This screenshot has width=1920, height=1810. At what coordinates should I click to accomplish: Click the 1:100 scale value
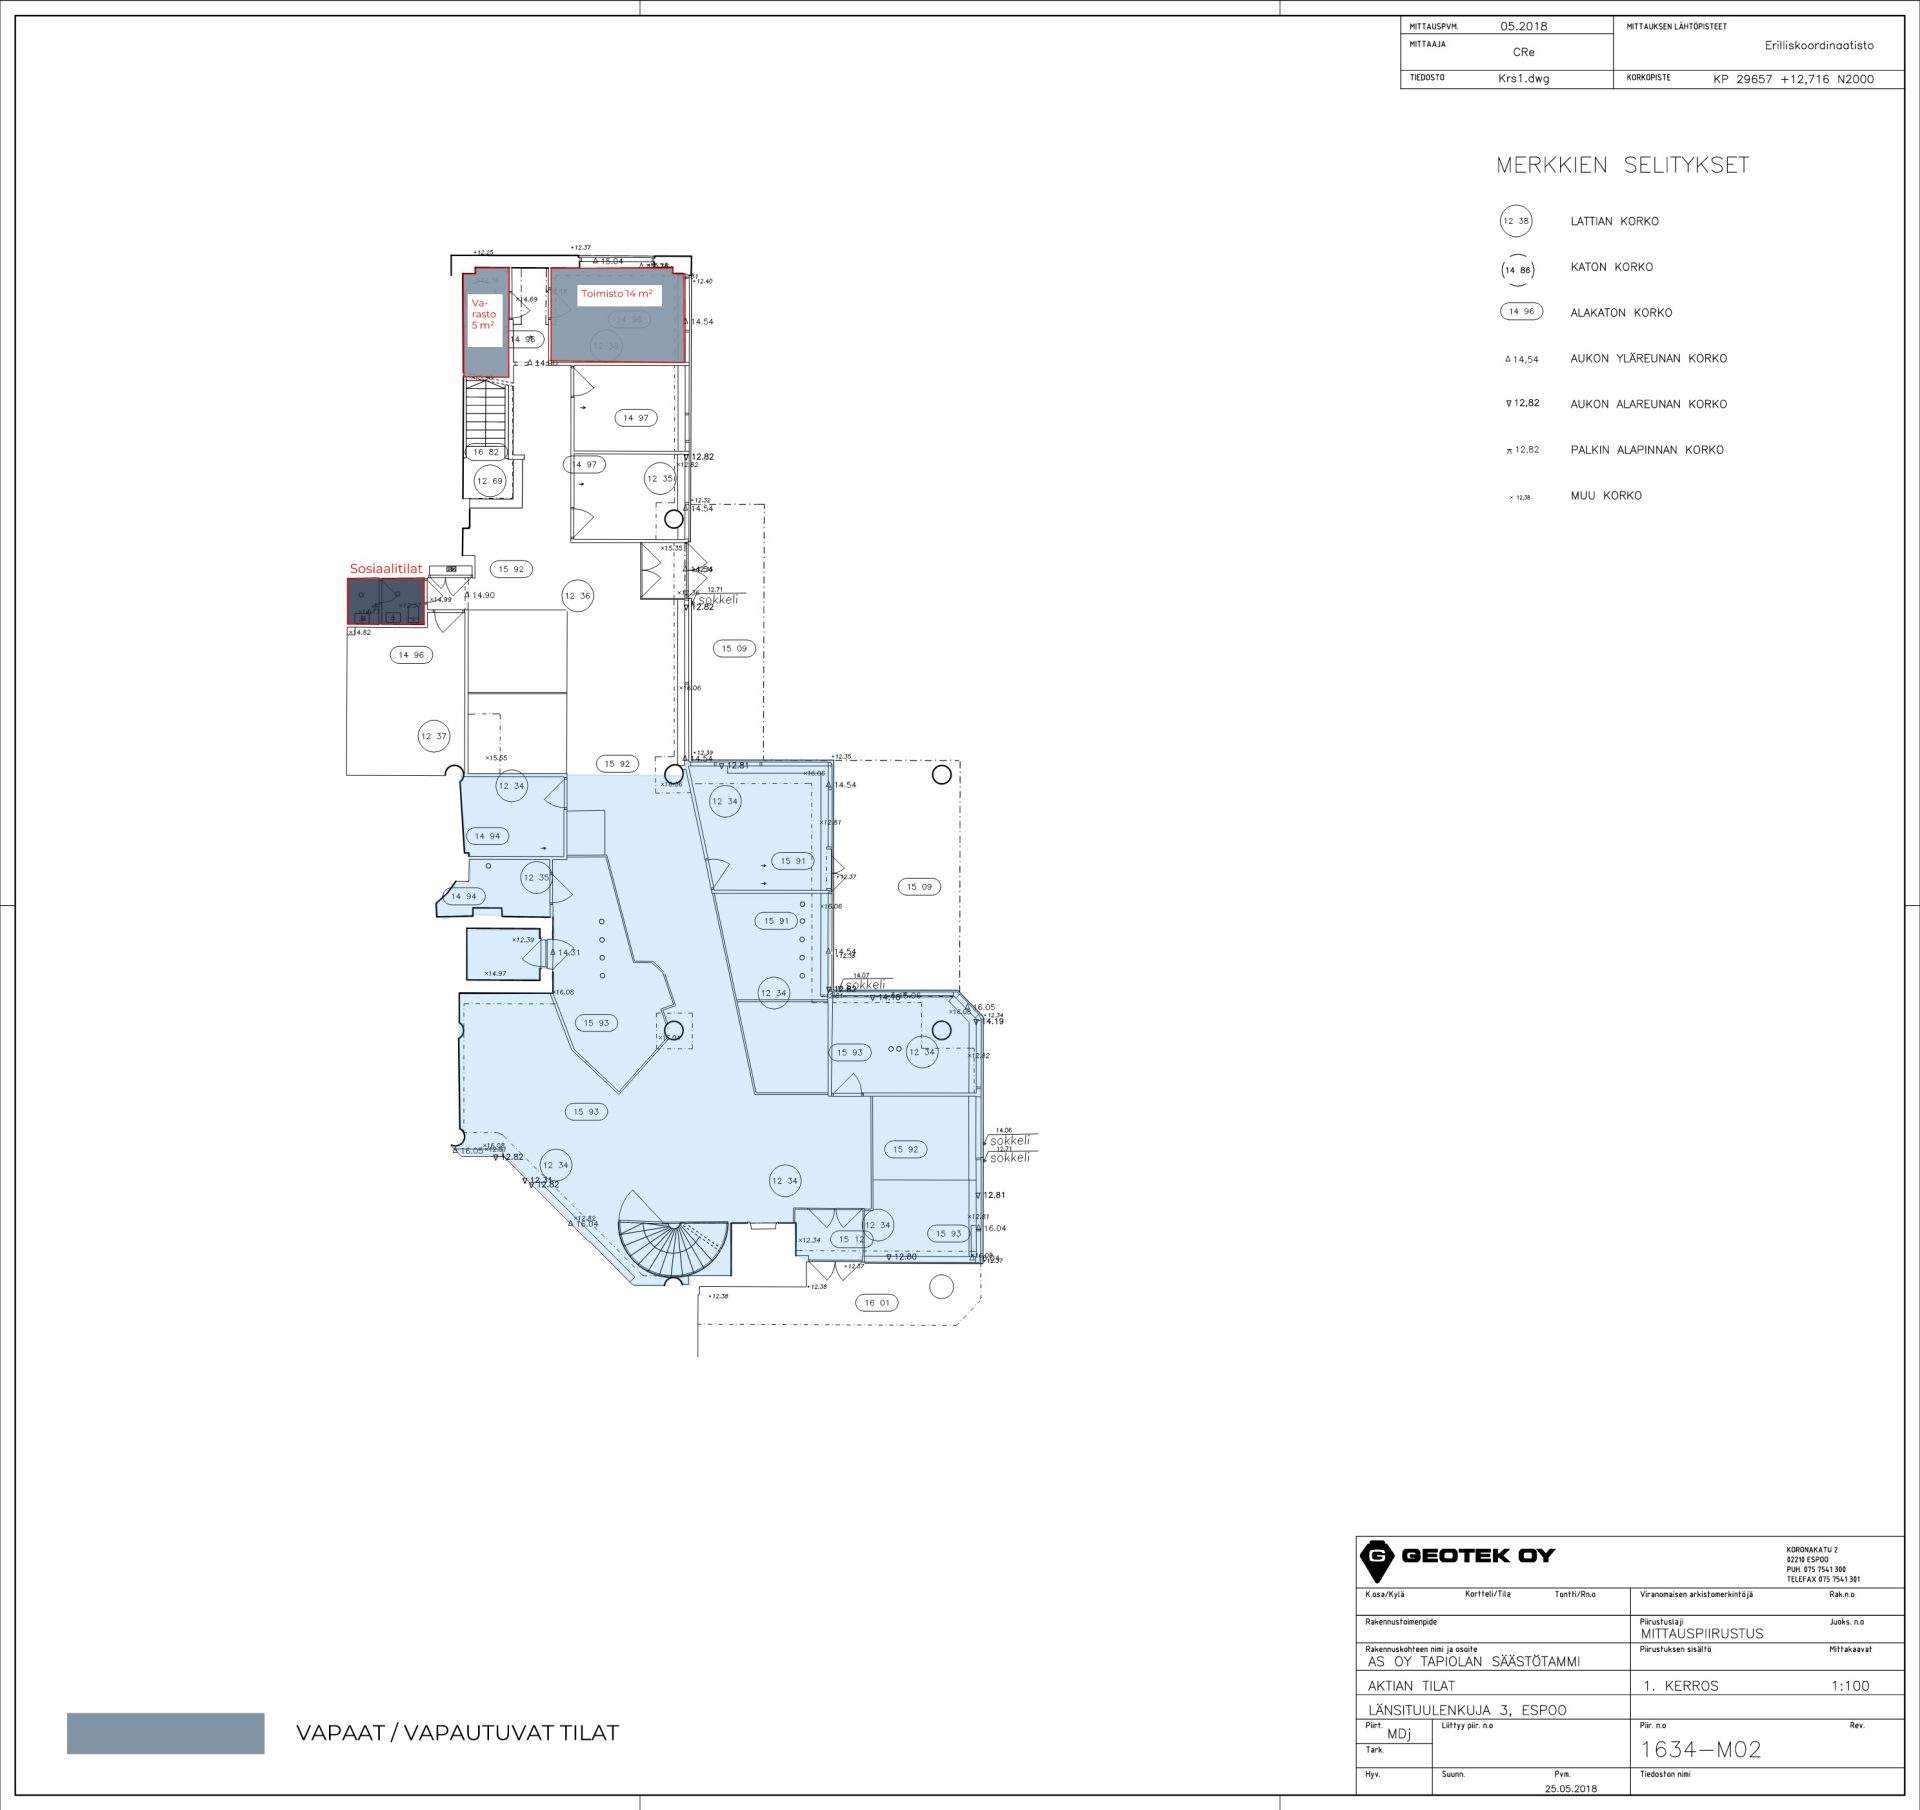[x=1849, y=1685]
